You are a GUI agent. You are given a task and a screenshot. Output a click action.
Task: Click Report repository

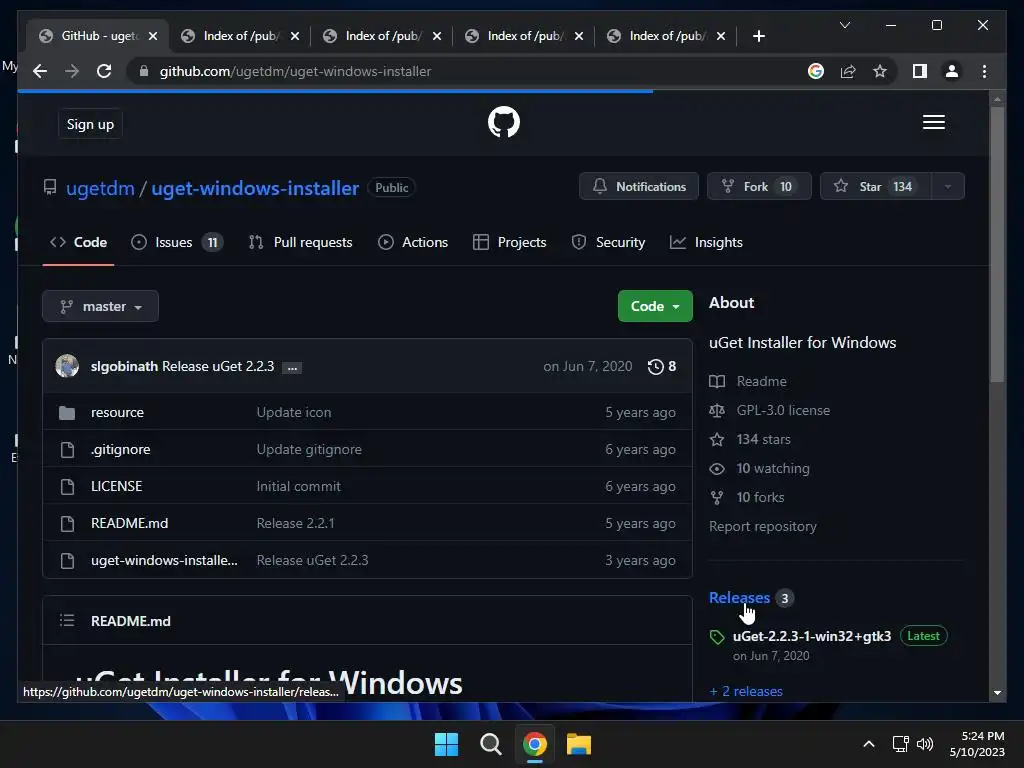click(x=763, y=526)
